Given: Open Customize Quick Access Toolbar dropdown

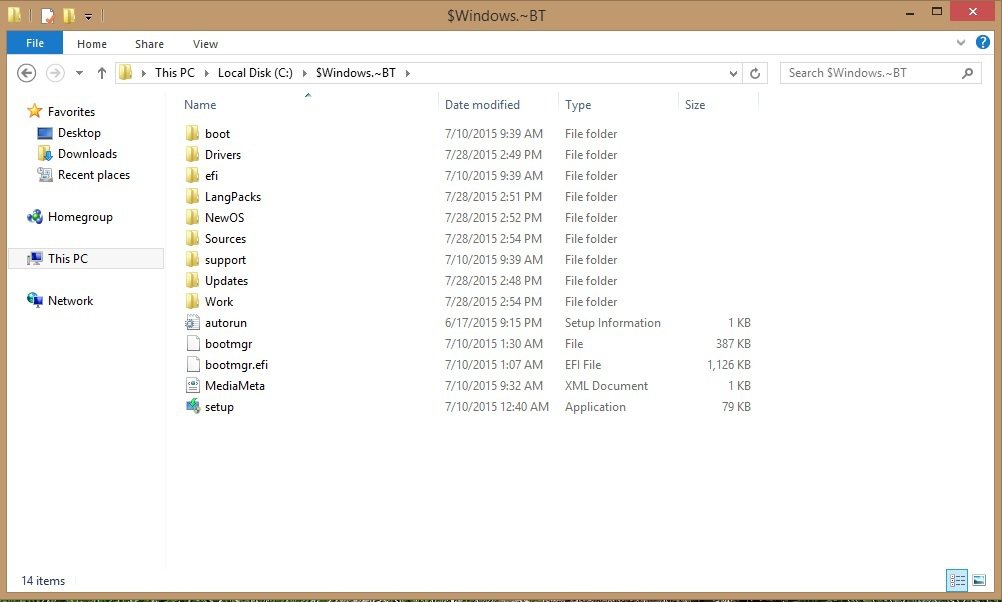Looking at the screenshot, I should click(88, 16).
